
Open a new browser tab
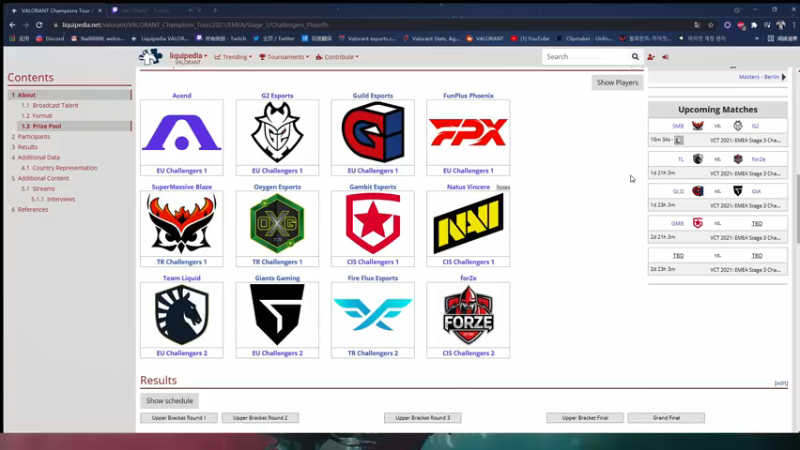click(x=215, y=10)
